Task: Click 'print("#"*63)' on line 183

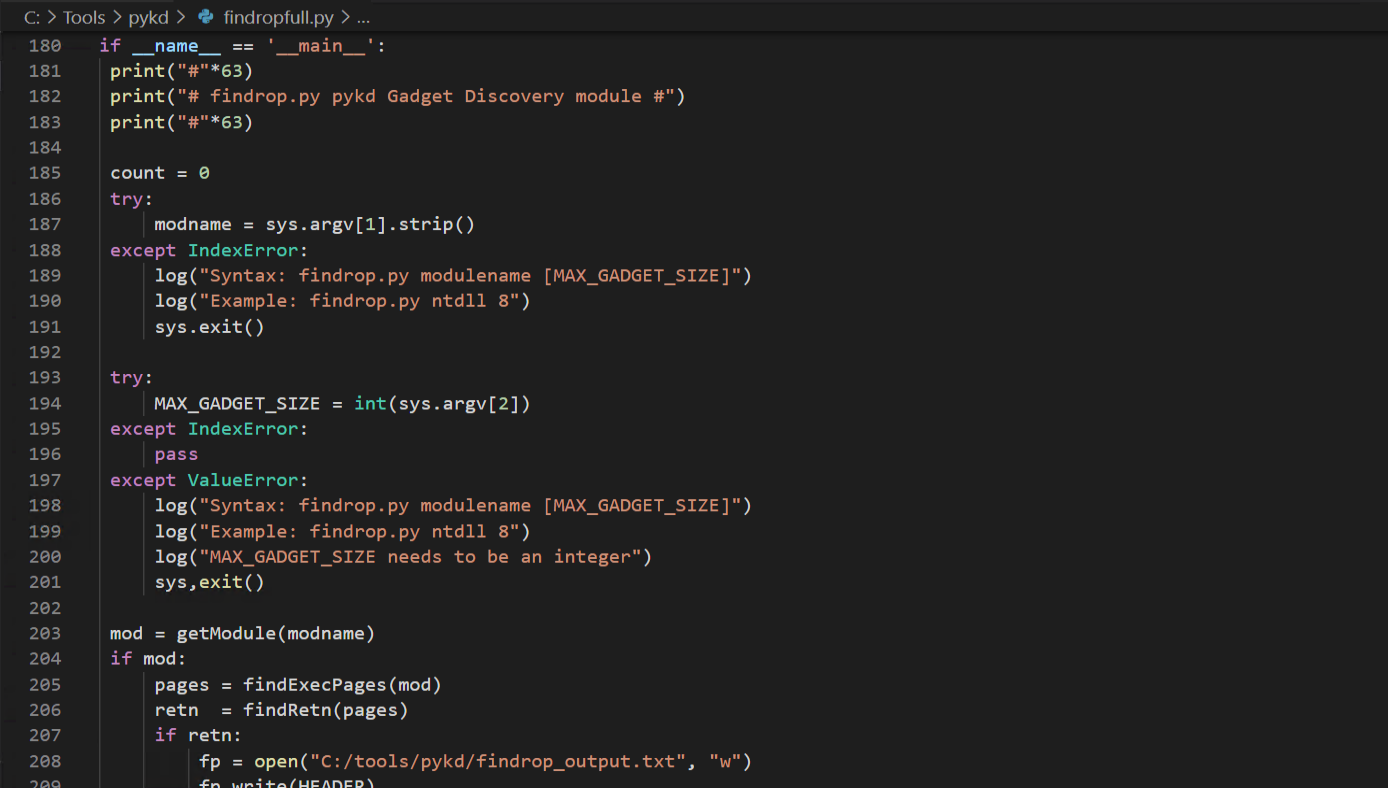Action: (182, 122)
